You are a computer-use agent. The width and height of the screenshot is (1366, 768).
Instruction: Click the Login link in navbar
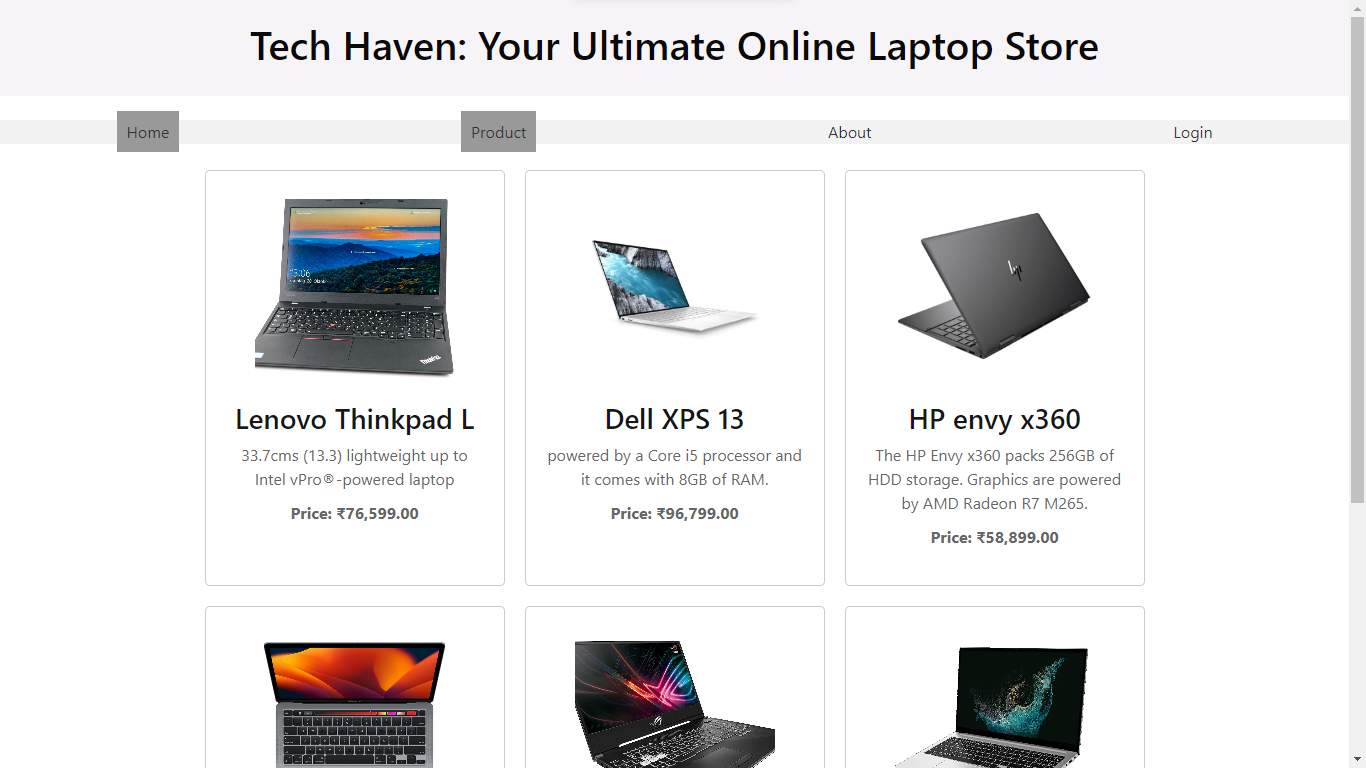point(1192,132)
